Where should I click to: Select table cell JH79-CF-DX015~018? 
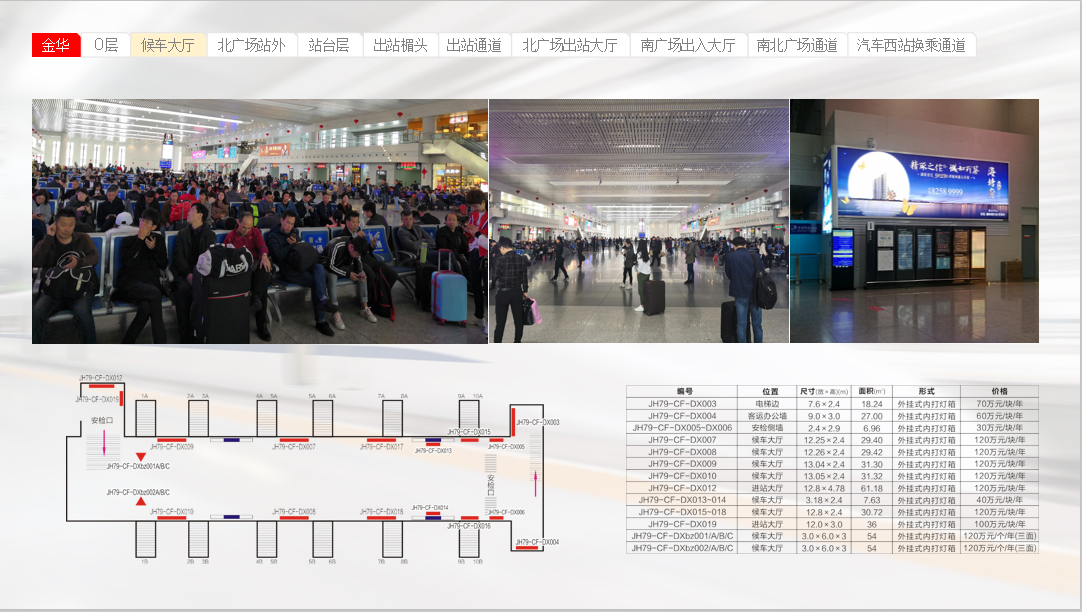coord(682,512)
